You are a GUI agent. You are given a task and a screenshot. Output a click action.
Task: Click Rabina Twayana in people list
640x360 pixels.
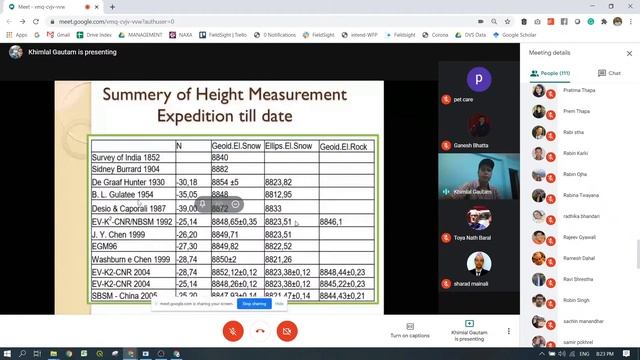point(580,196)
